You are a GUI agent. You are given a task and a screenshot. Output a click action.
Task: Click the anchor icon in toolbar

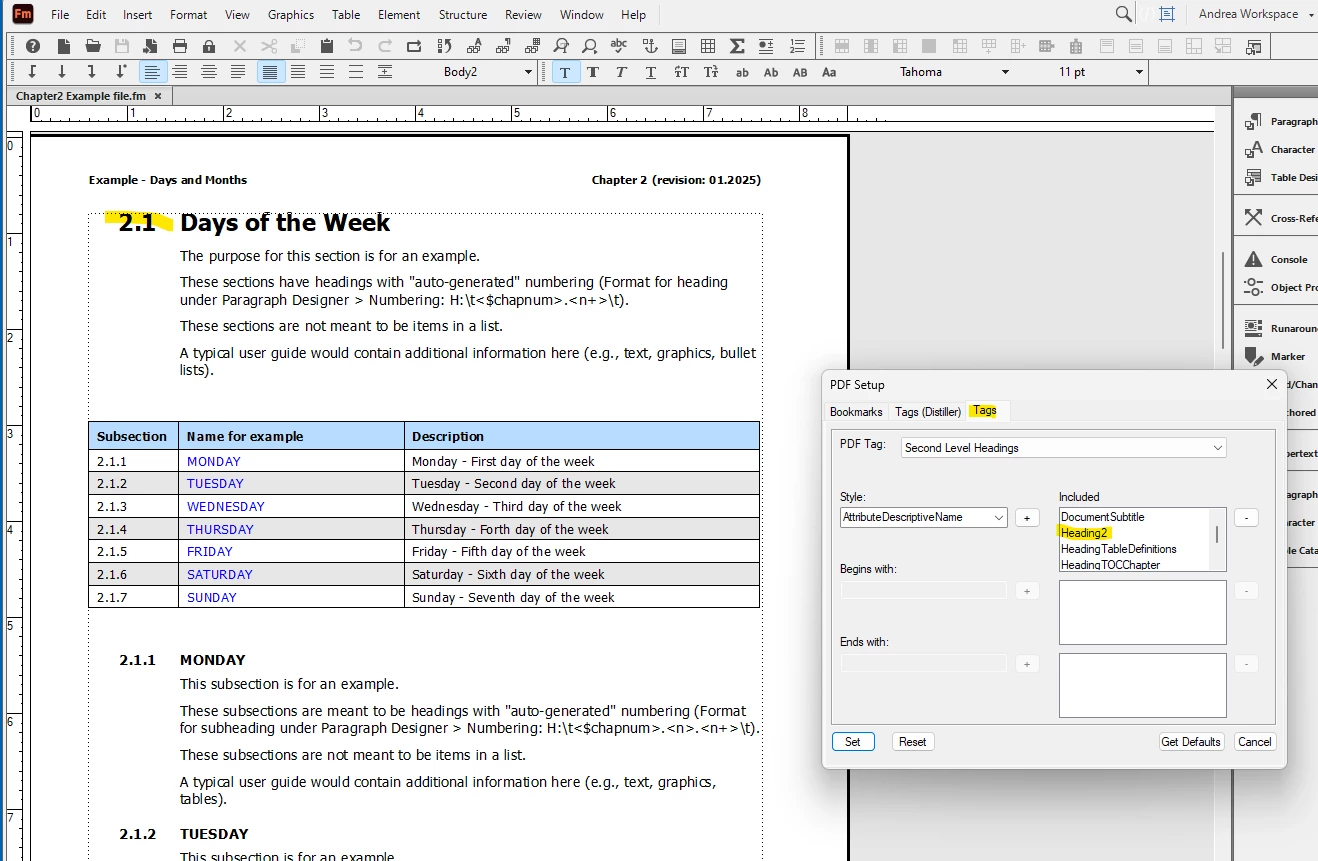click(649, 46)
